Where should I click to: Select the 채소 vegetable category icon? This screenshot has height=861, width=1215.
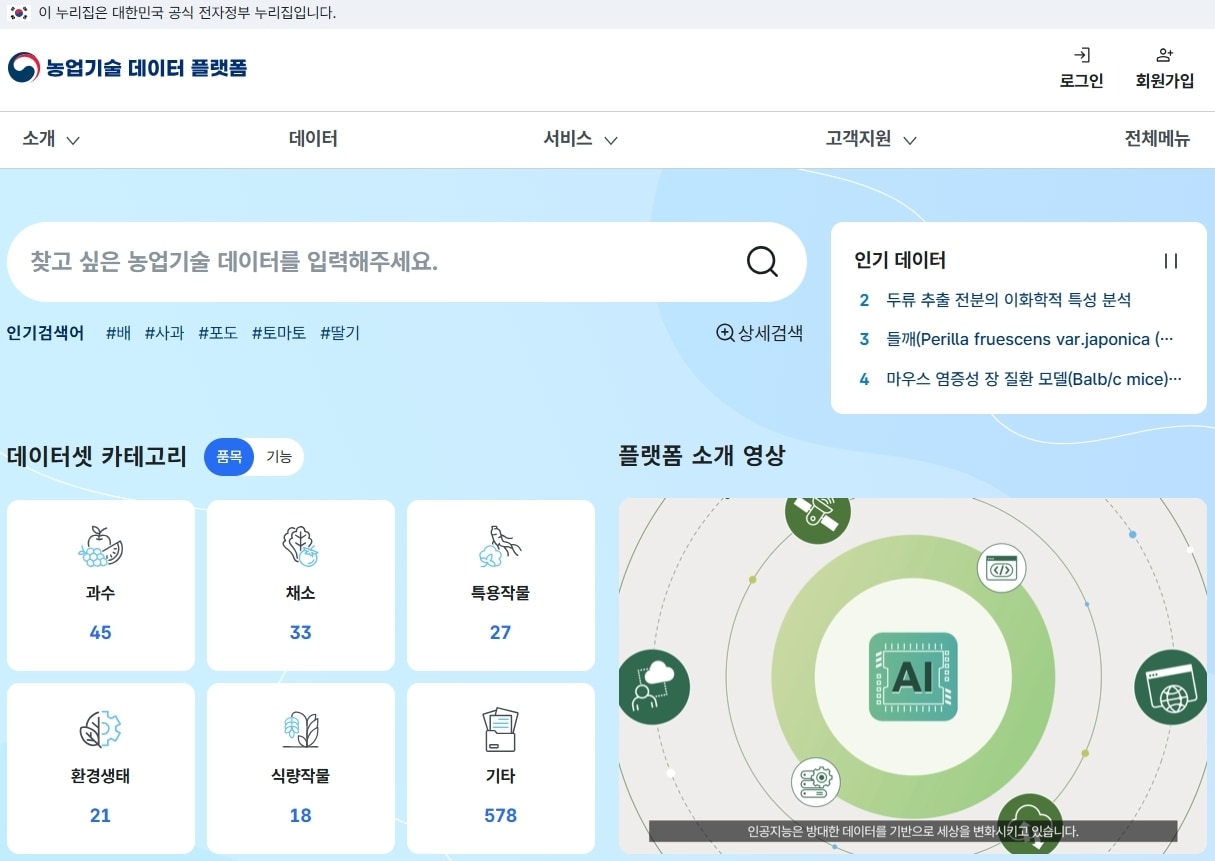300,546
